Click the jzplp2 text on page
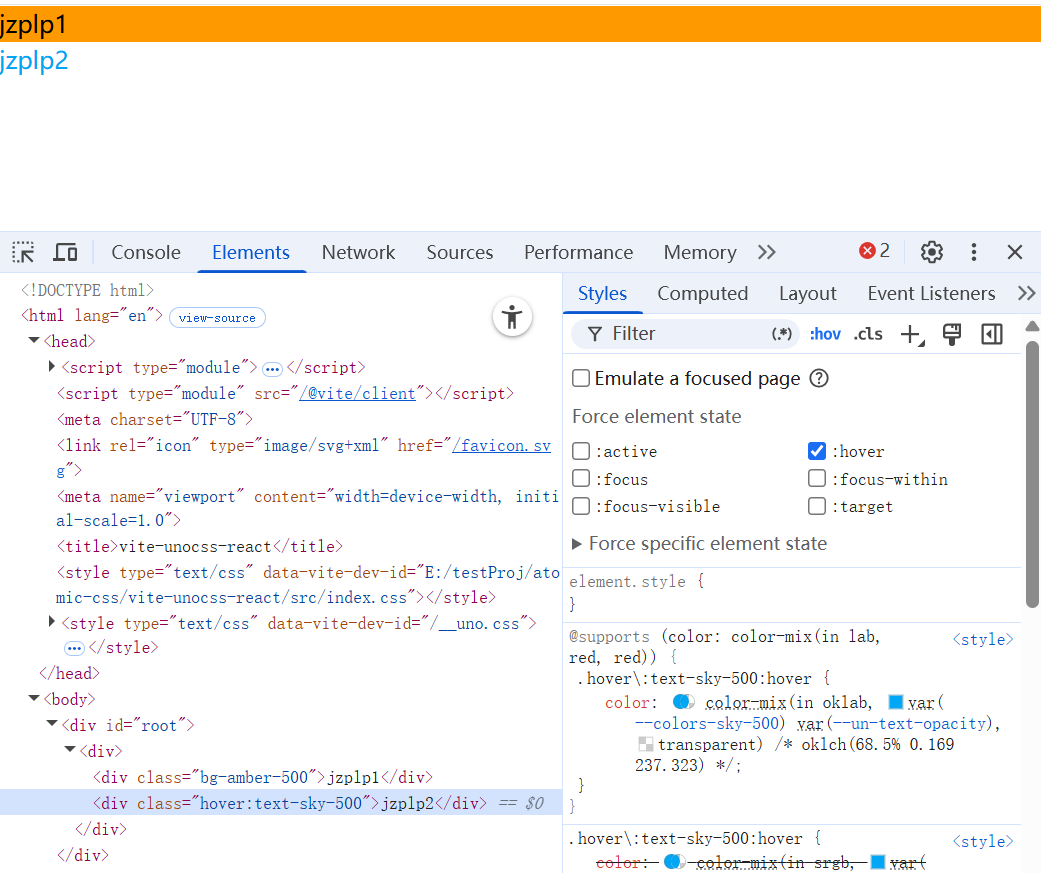The height and width of the screenshot is (873, 1041). (x=34, y=60)
